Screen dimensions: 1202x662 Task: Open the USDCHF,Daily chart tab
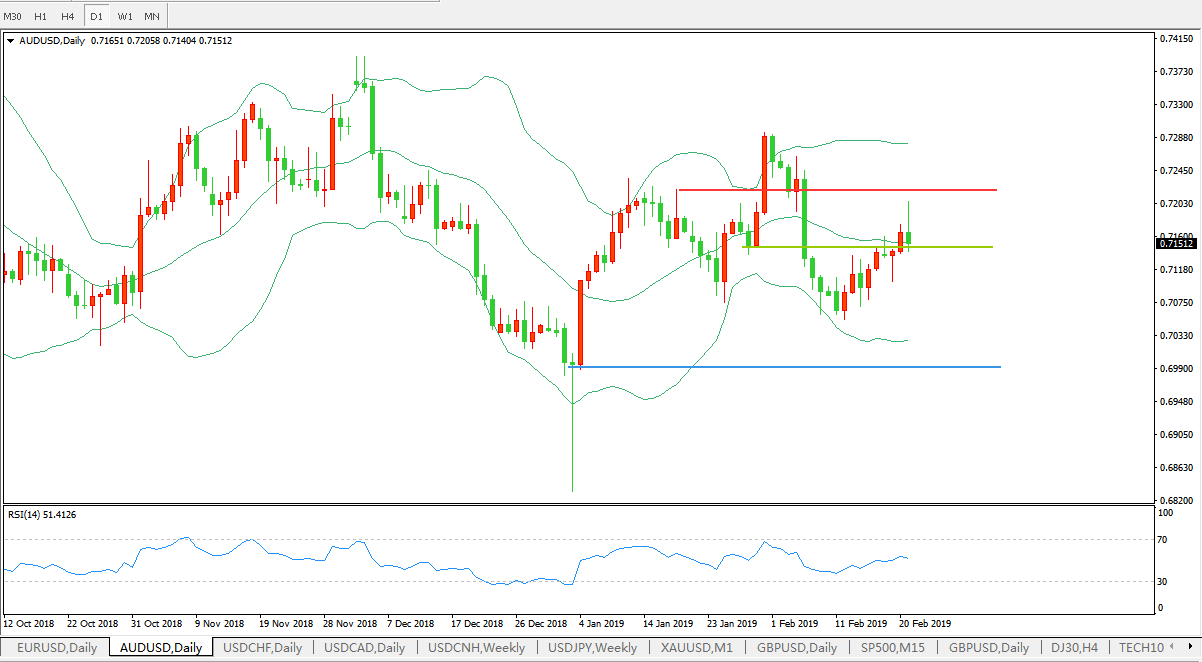tap(262, 648)
